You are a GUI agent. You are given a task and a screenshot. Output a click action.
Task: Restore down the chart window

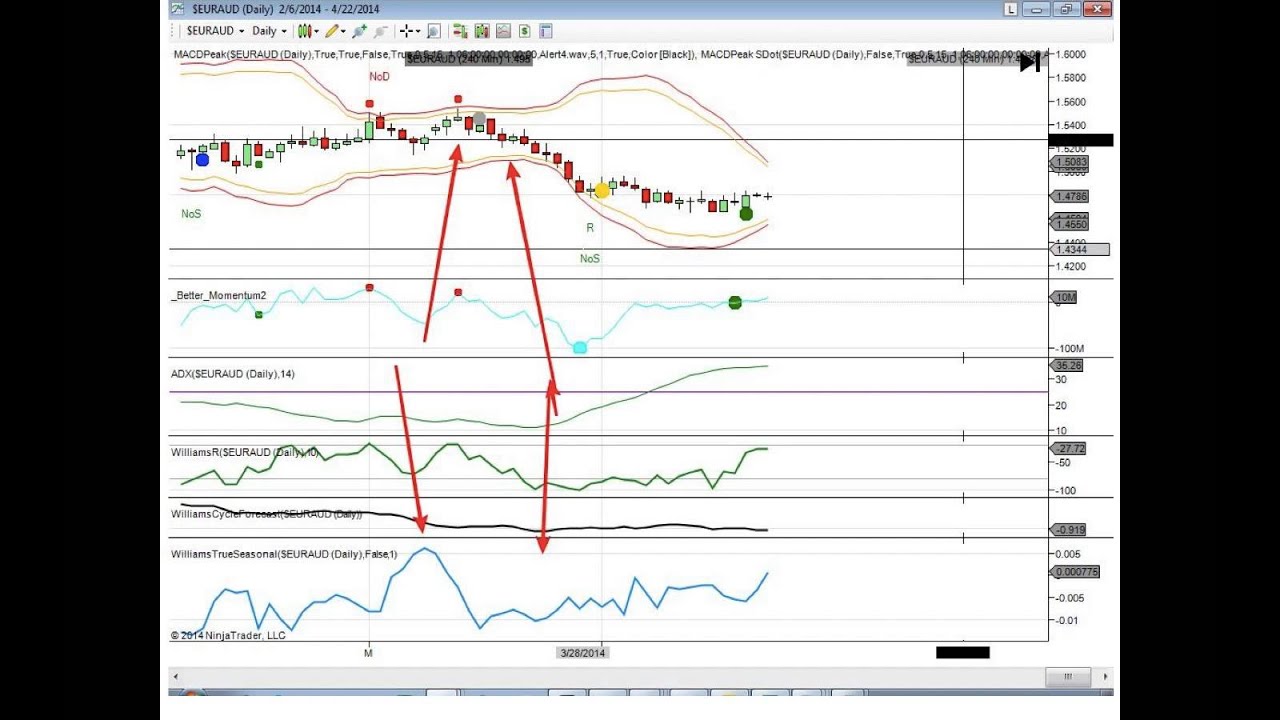(1066, 9)
